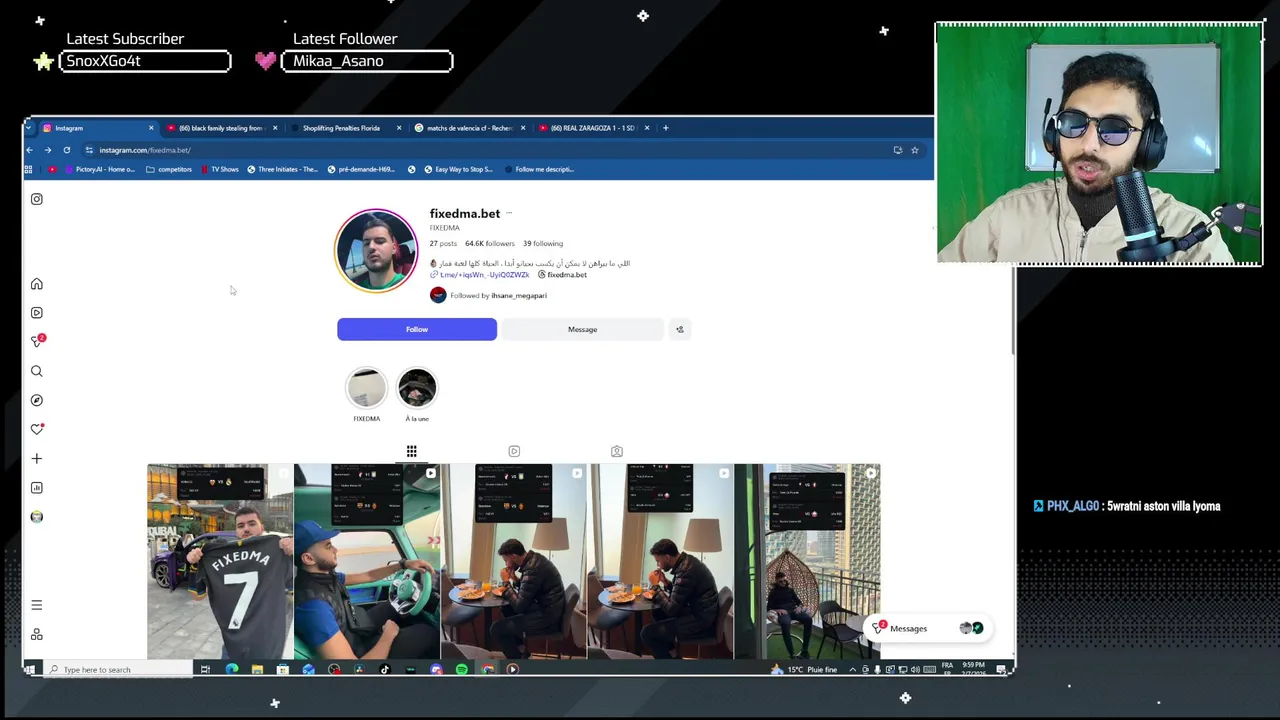Open the Instagram logo home link

(x=37, y=199)
